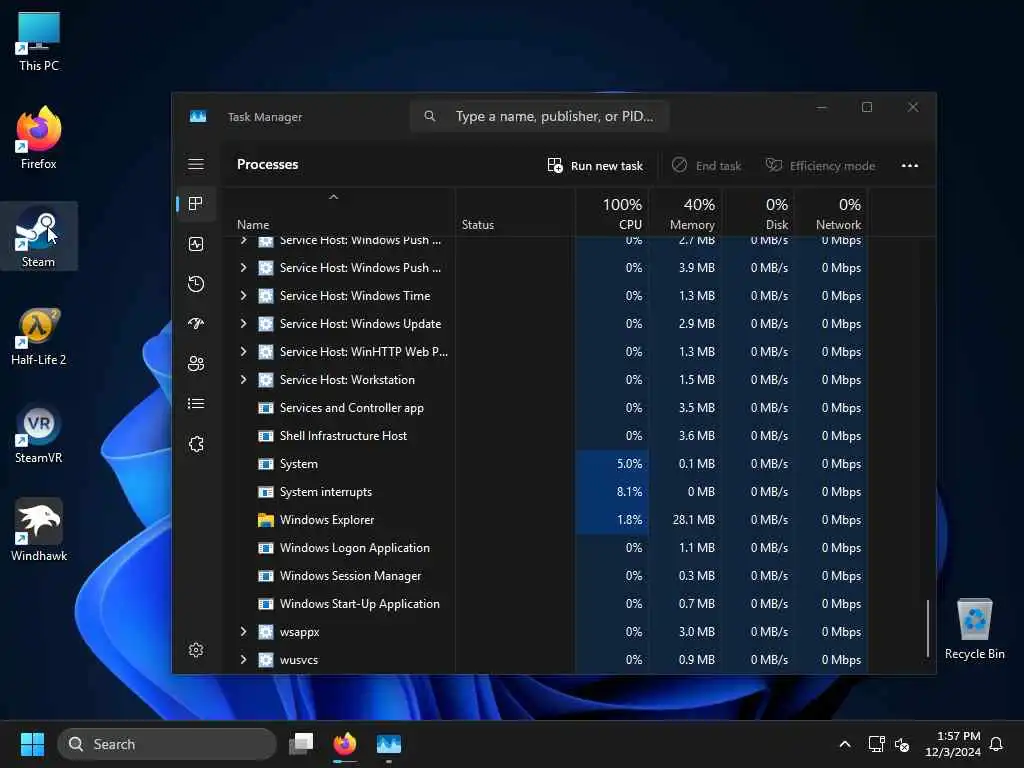
Task: Expand the 3.9 MB Windows Push service row
Action: pyautogui.click(x=243, y=268)
